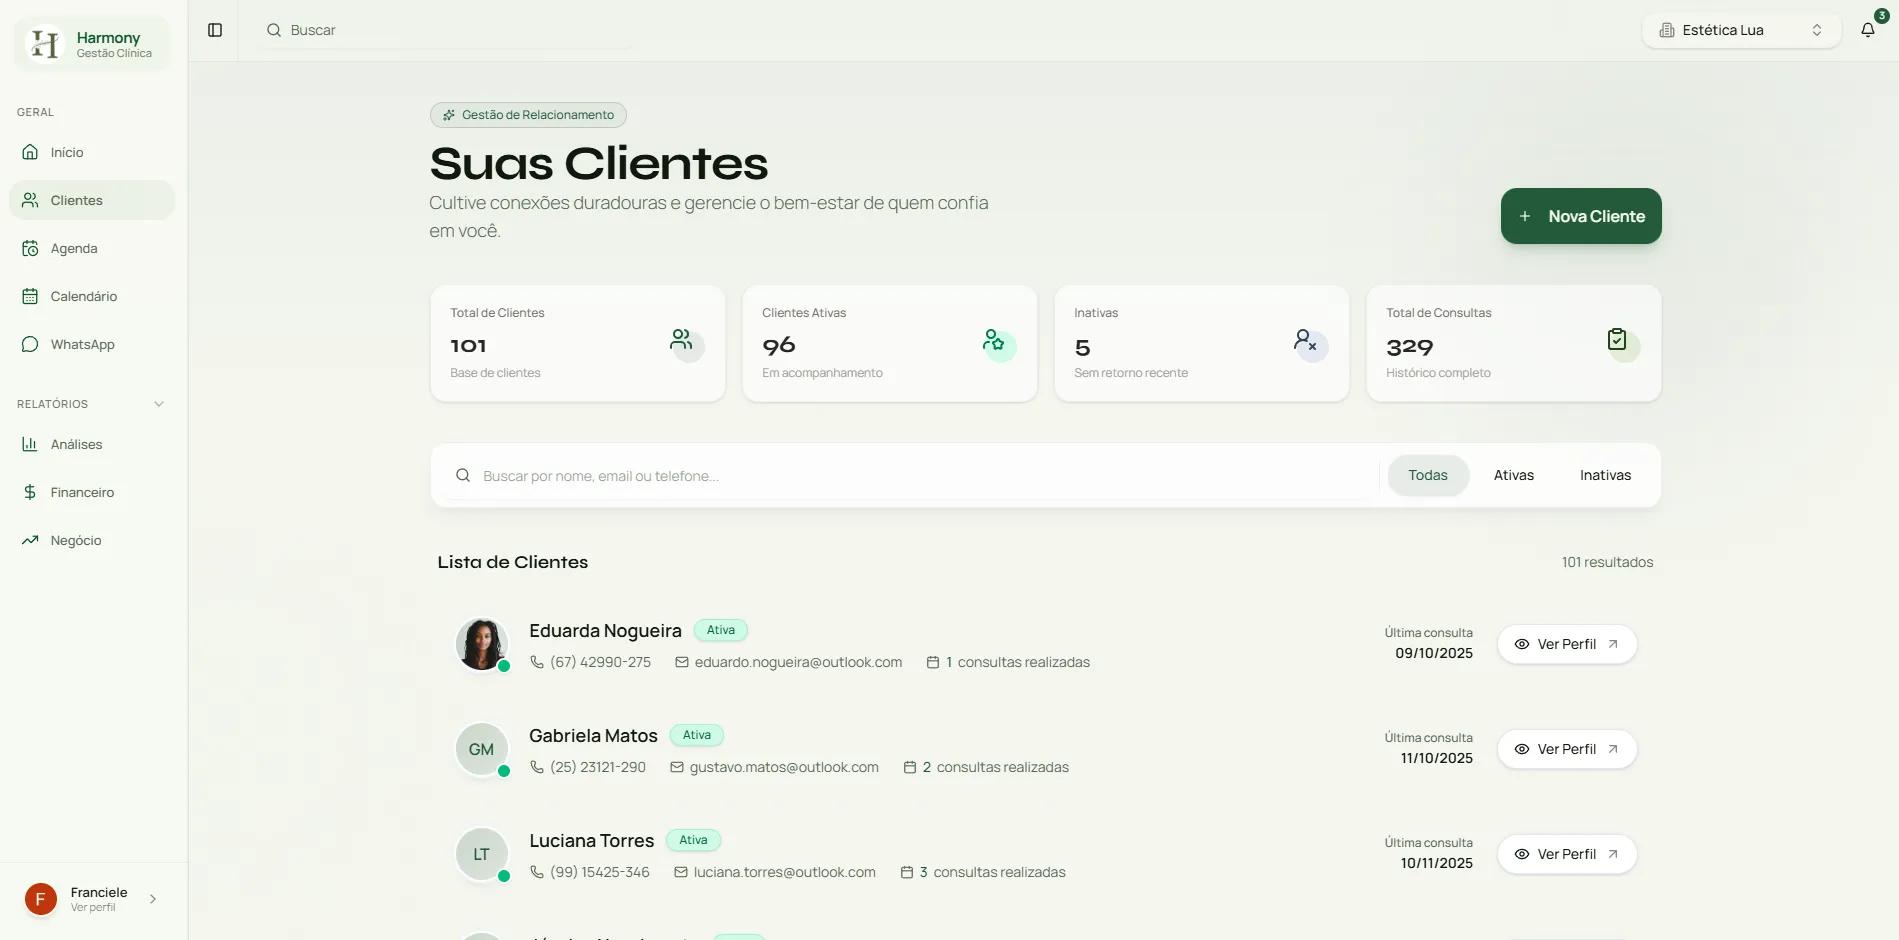Click the Análises bar chart icon
The width and height of the screenshot is (1899, 940).
[x=30, y=444]
